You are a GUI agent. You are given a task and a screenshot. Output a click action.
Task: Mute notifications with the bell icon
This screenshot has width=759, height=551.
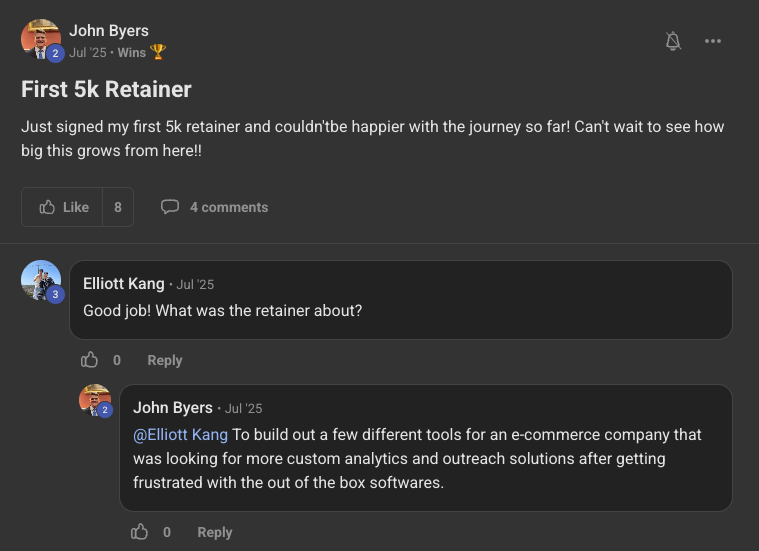pyautogui.click(x=673, y=41)
